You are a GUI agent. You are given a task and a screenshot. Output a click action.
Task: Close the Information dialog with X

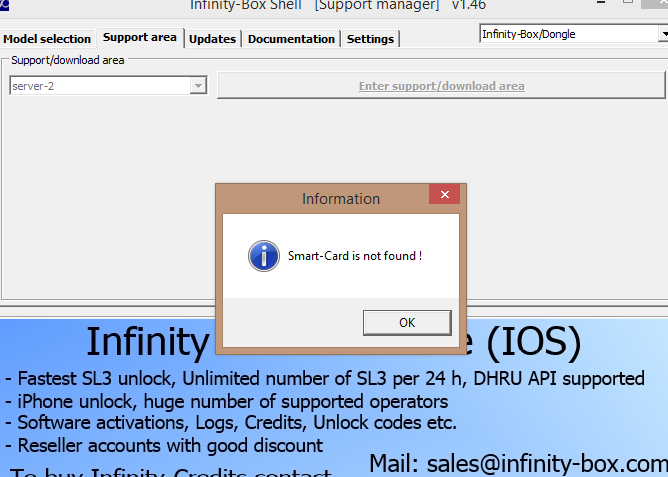click(444, 195)
